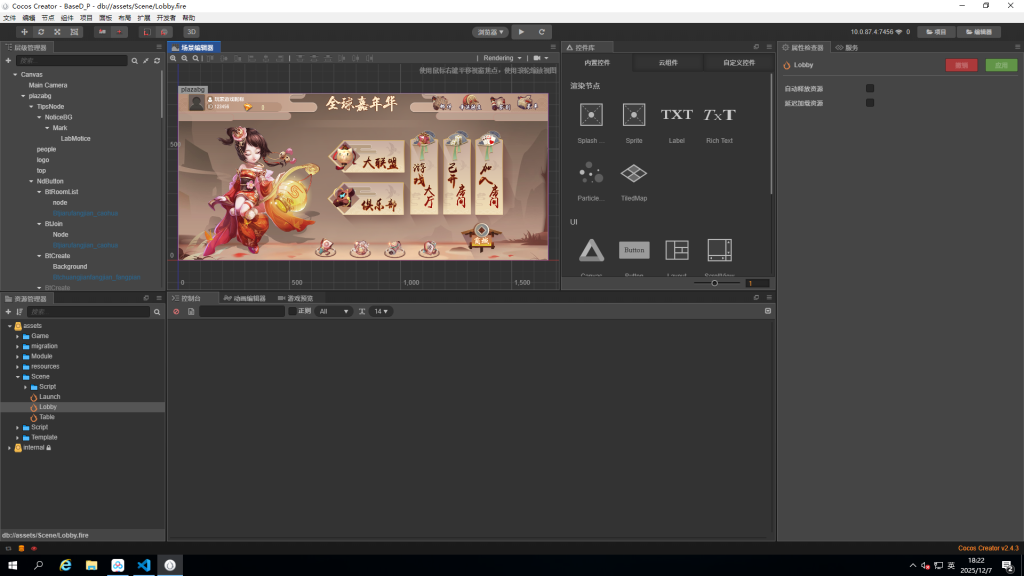Viewport: 1024px width, 576px height.
Task: Adjust the widget library zoom slider handle
Action: pyautogui.click(x=714, y=283)
